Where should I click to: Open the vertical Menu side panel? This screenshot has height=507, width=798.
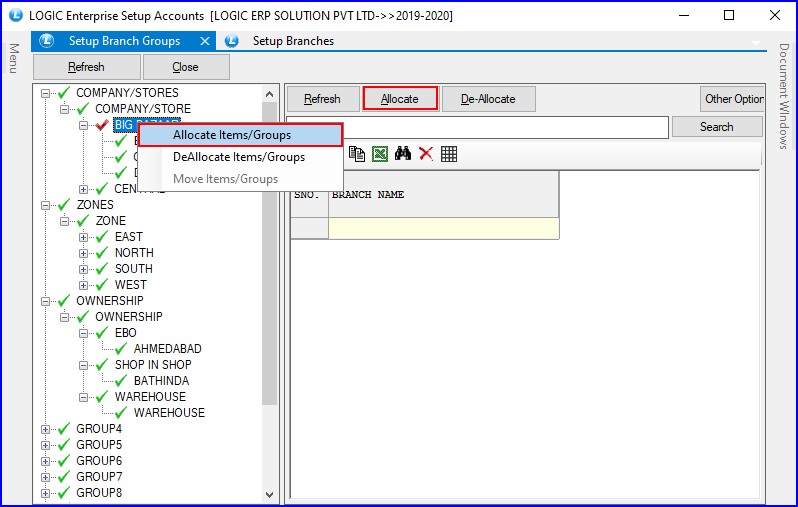click(x=14, y=58)
